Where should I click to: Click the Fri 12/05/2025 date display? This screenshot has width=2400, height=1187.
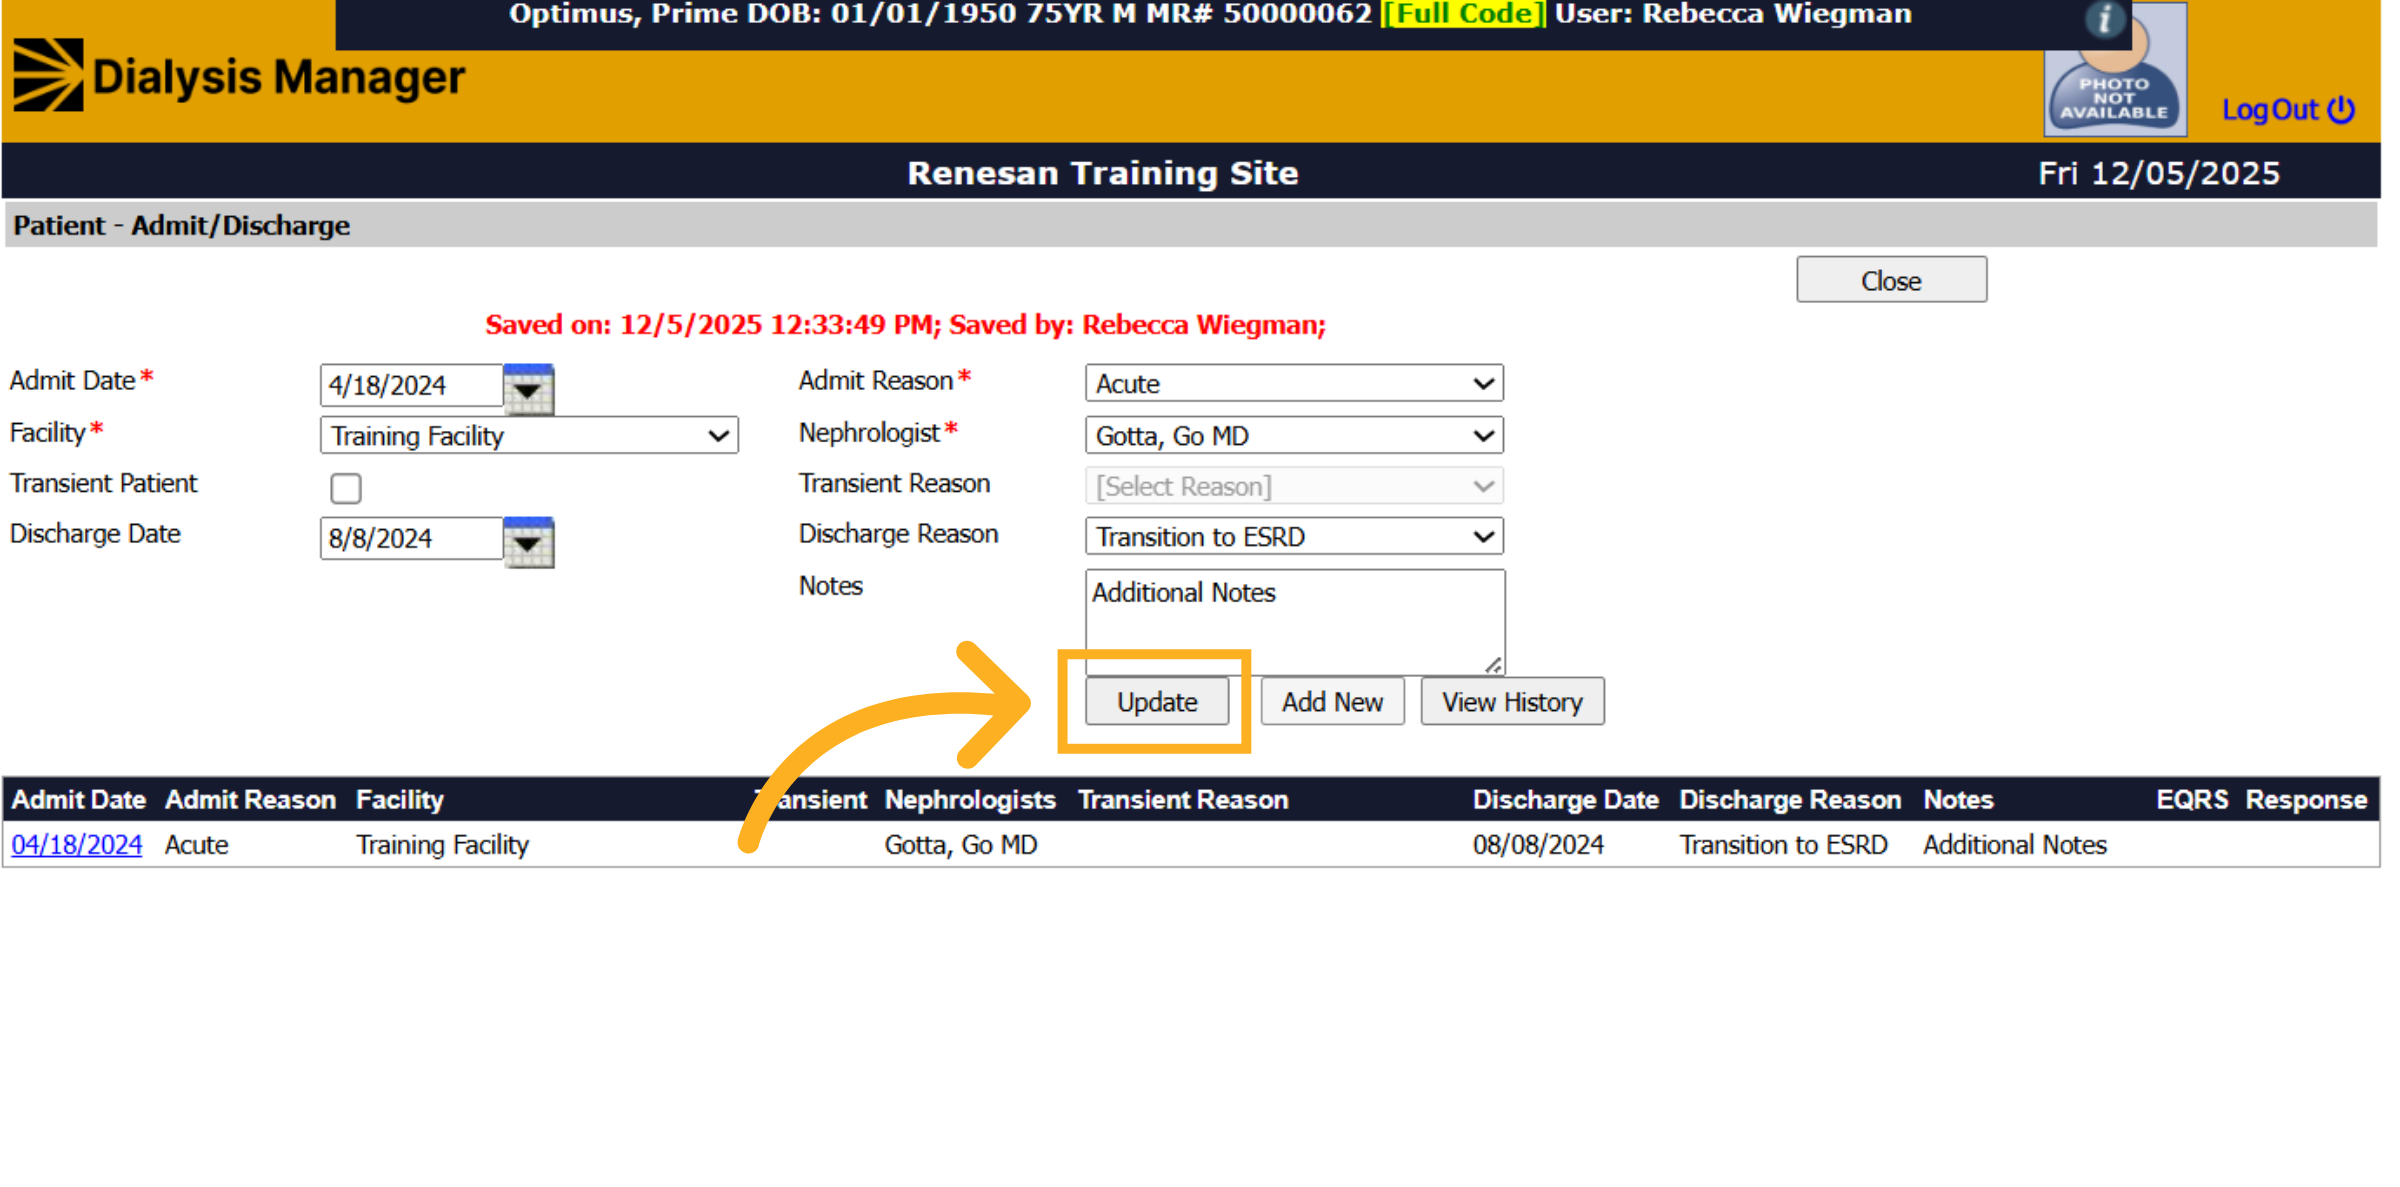[x=2159, y=172]
